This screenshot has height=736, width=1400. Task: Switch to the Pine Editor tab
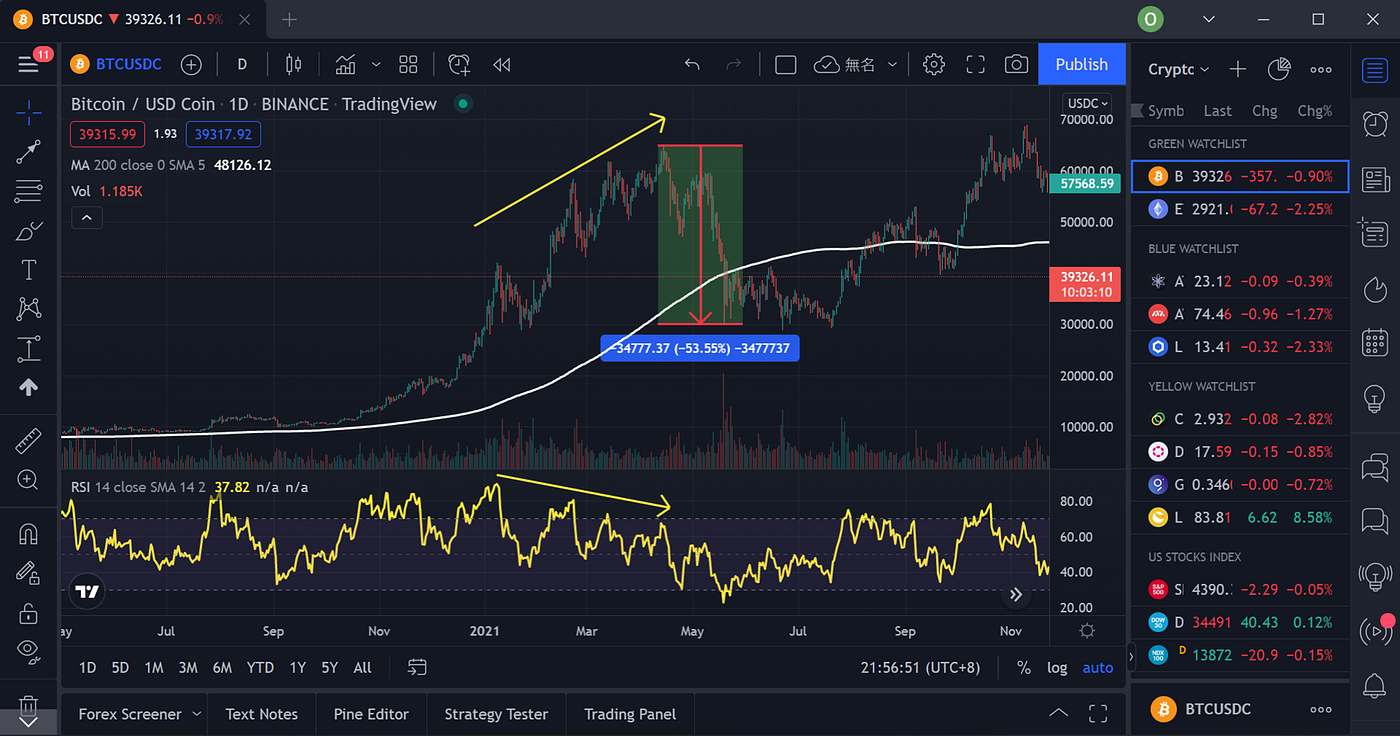pyautogui.click(x=371, y=714)
